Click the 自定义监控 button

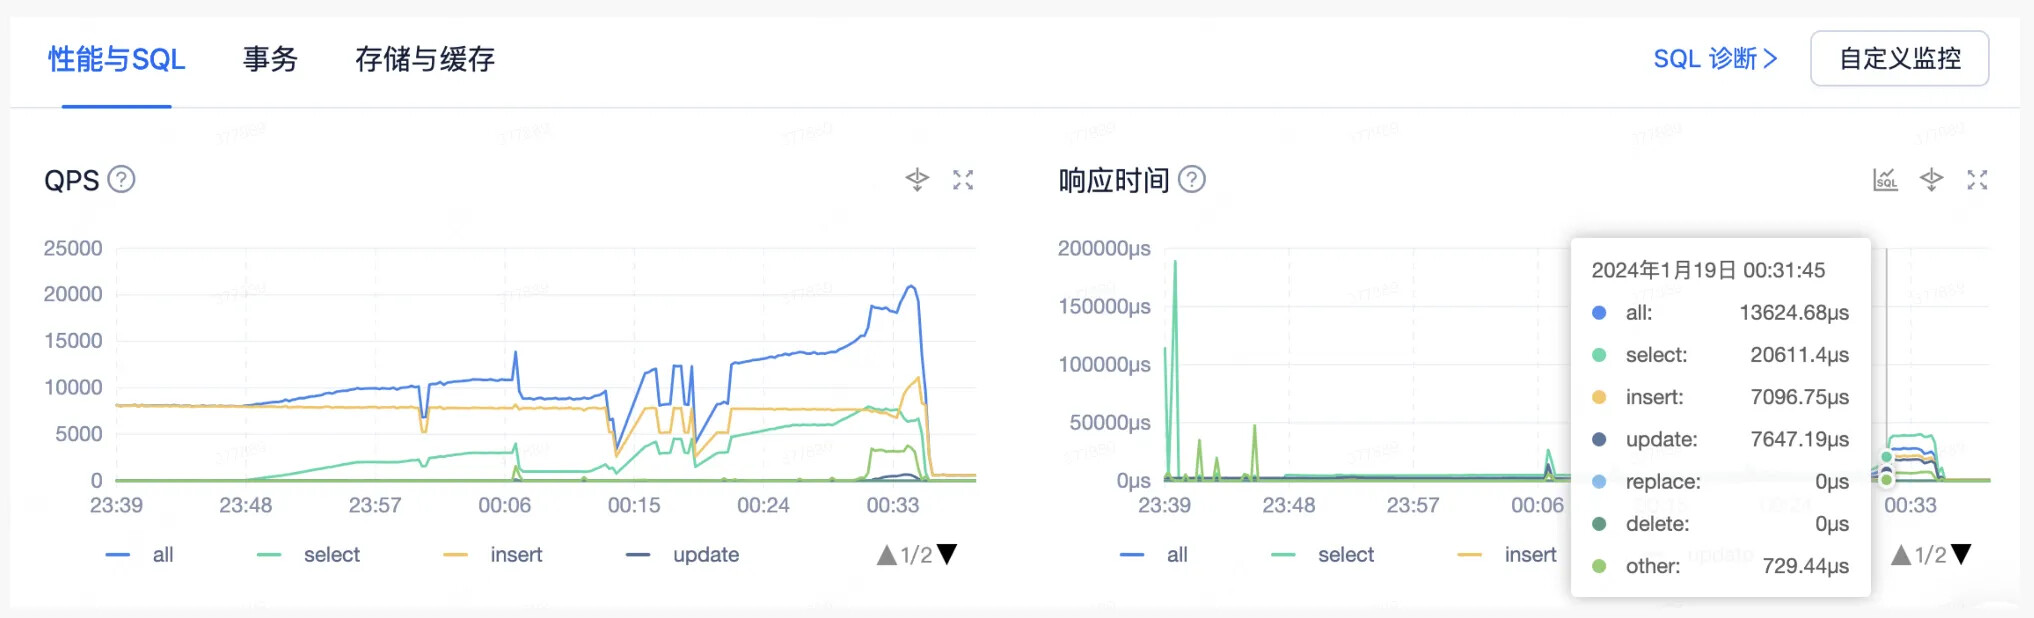(x=1899, y=59)
